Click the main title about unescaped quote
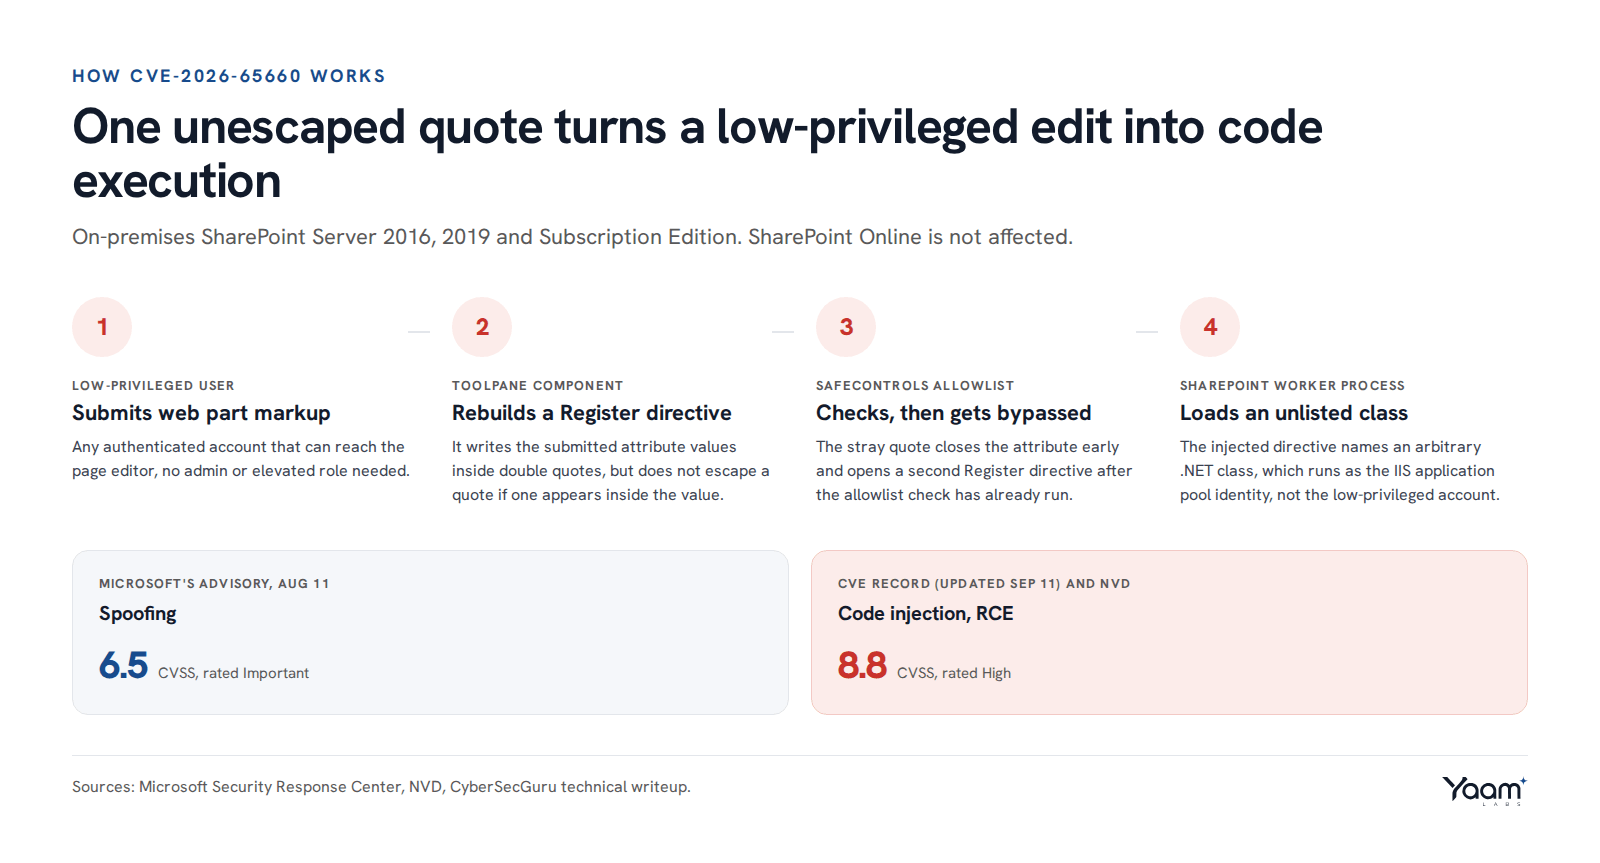The width and height of the screenshot is (1600, 863). coord(697,154)
